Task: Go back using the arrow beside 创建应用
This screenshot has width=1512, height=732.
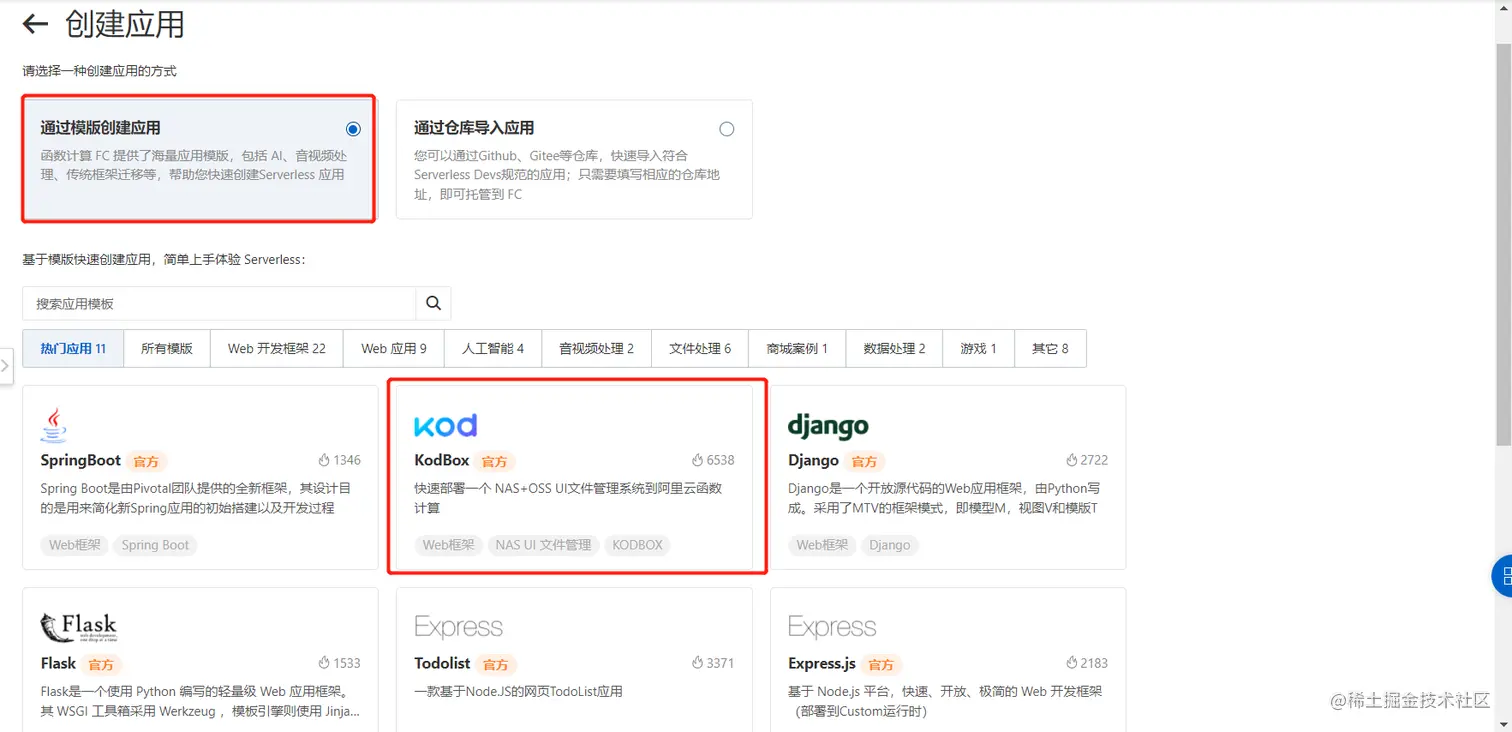Action: pos(35,24)
